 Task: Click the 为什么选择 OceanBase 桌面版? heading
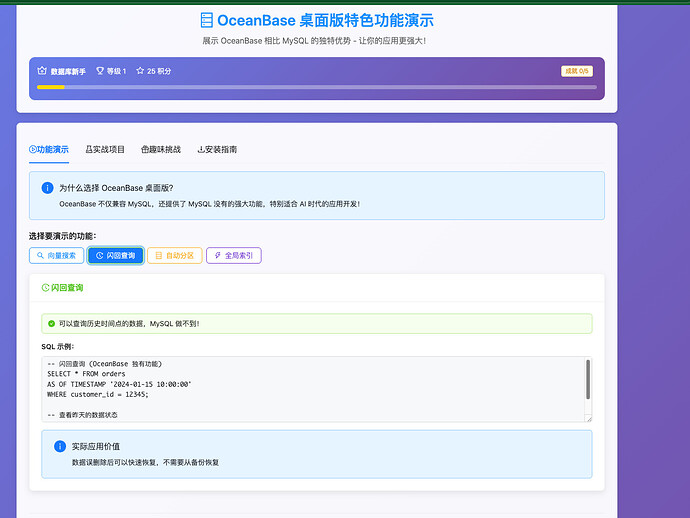click(x=116, y=188)
